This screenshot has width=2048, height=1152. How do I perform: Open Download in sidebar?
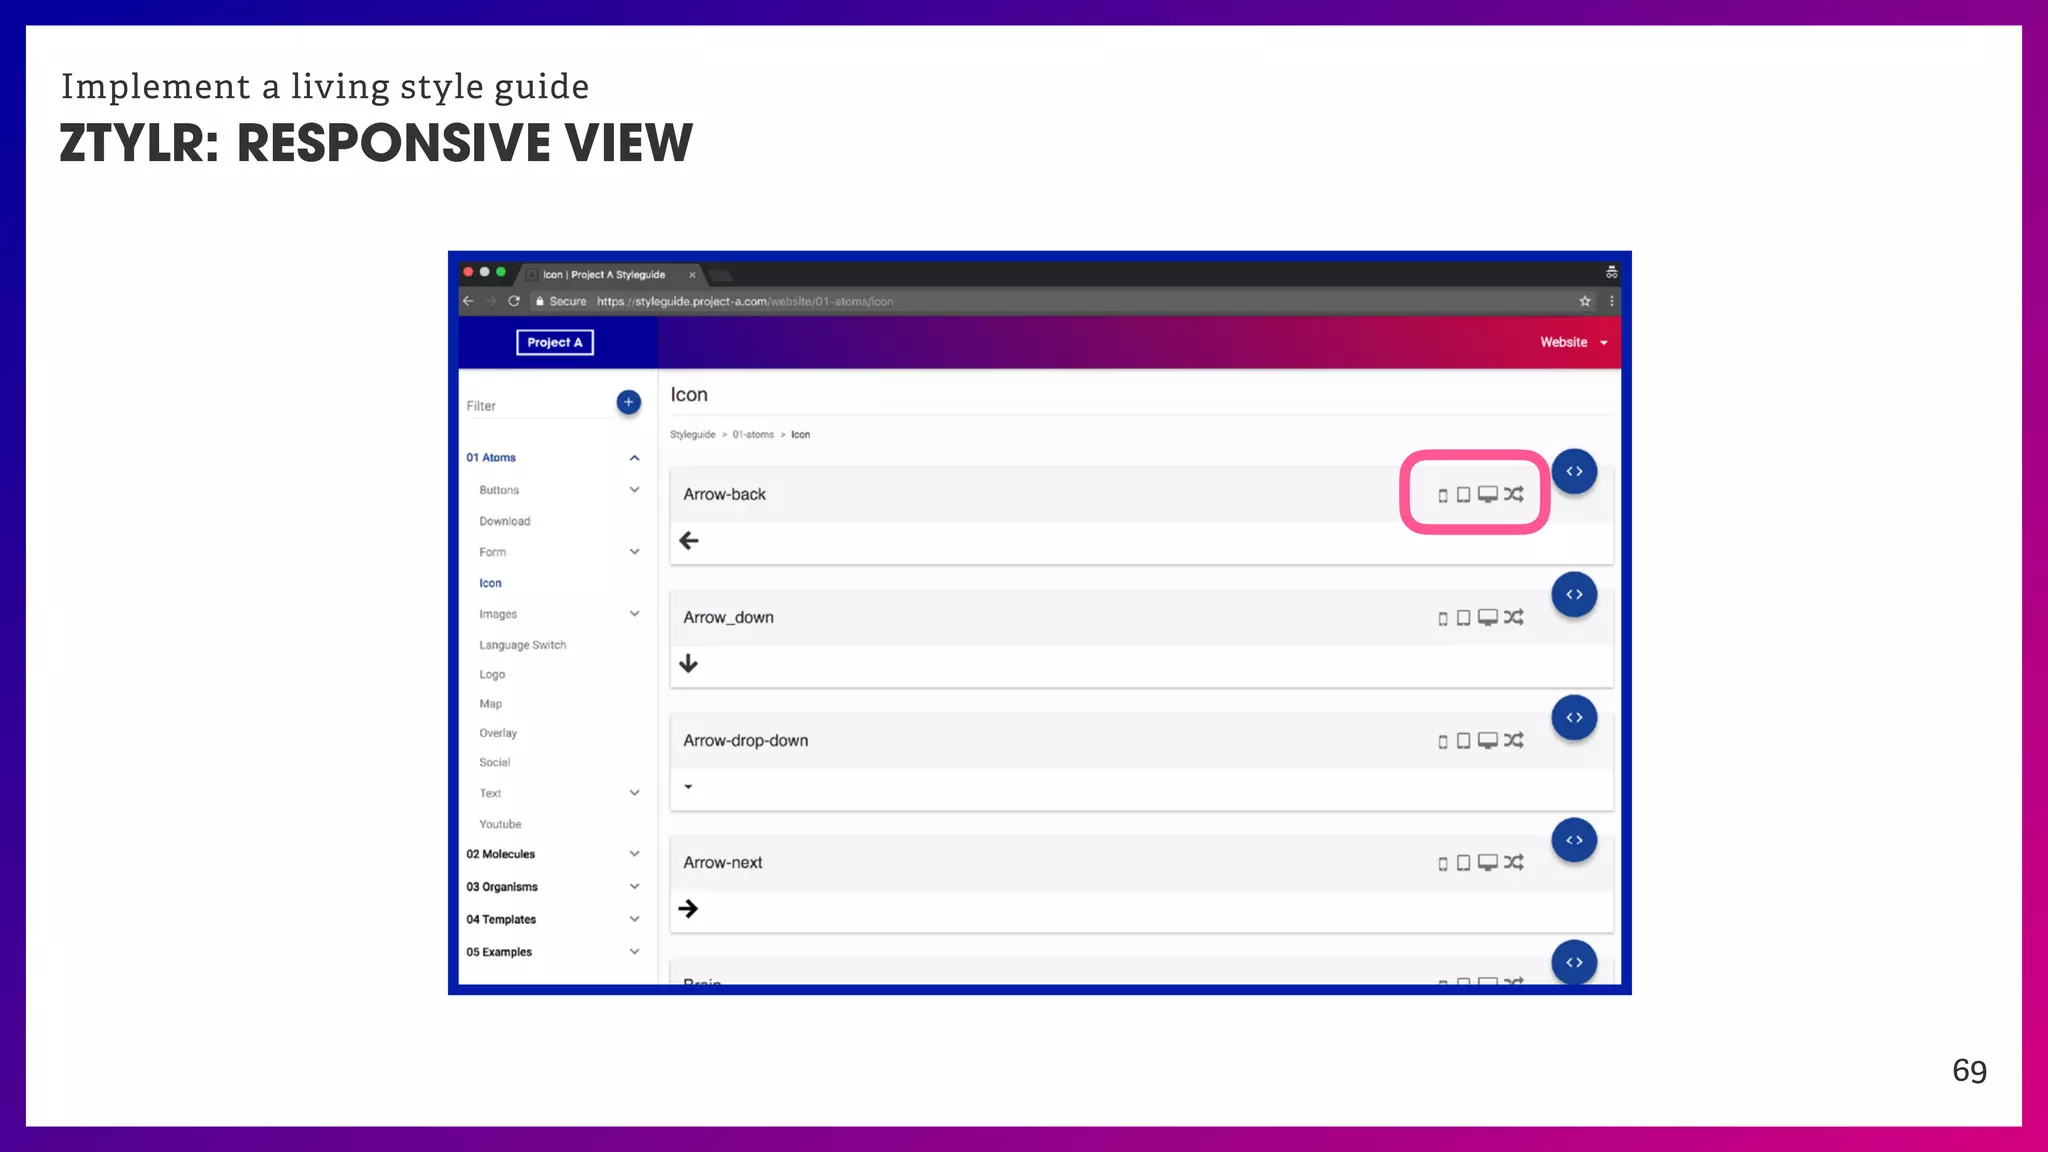pyautogui.click(x=504, y=521)
